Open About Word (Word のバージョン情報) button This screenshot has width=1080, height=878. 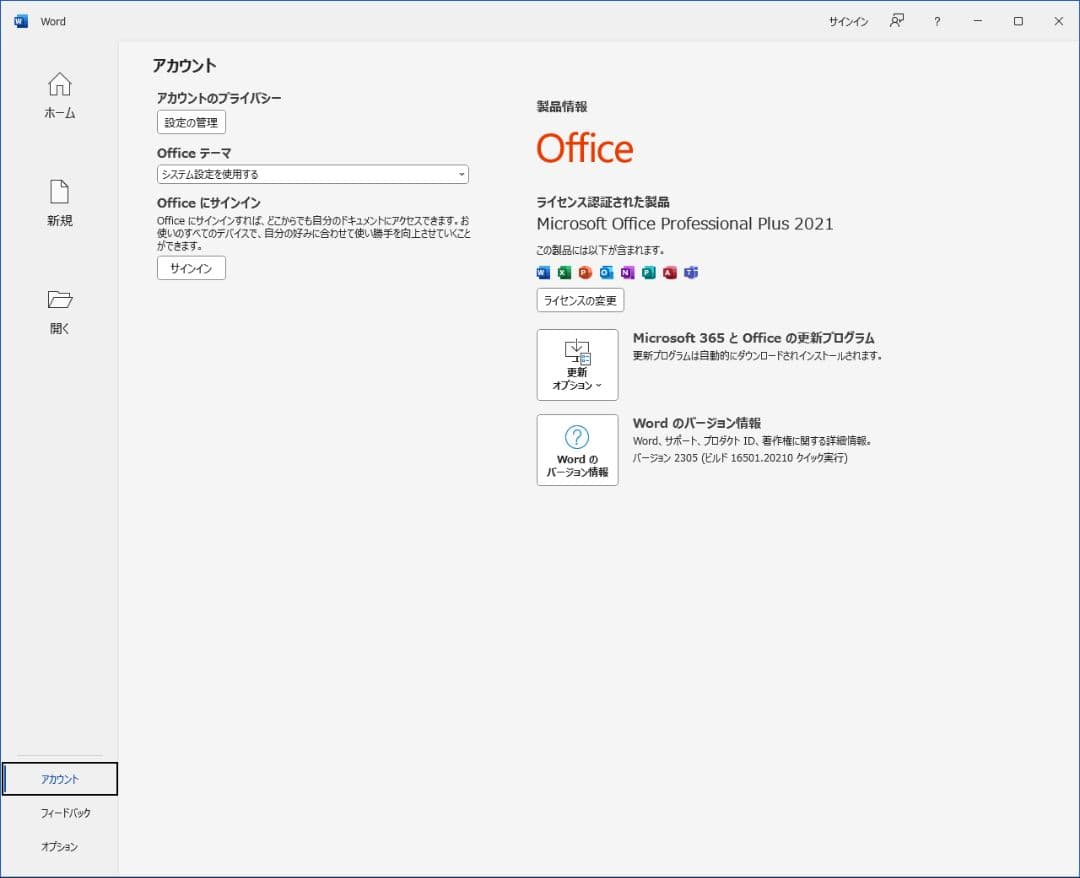point(577,450)
